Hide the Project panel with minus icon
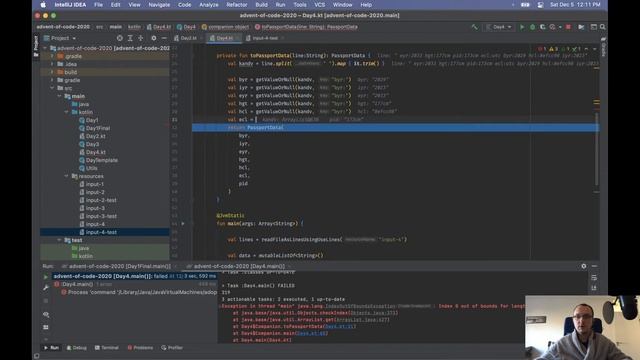The image size is (640, 360). [x=164, y=38]
